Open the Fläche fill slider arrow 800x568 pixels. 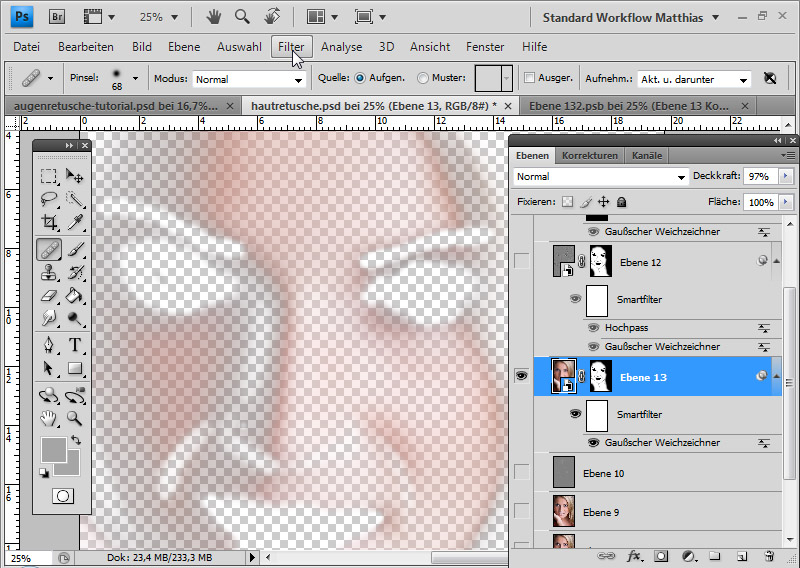(785, 202)
